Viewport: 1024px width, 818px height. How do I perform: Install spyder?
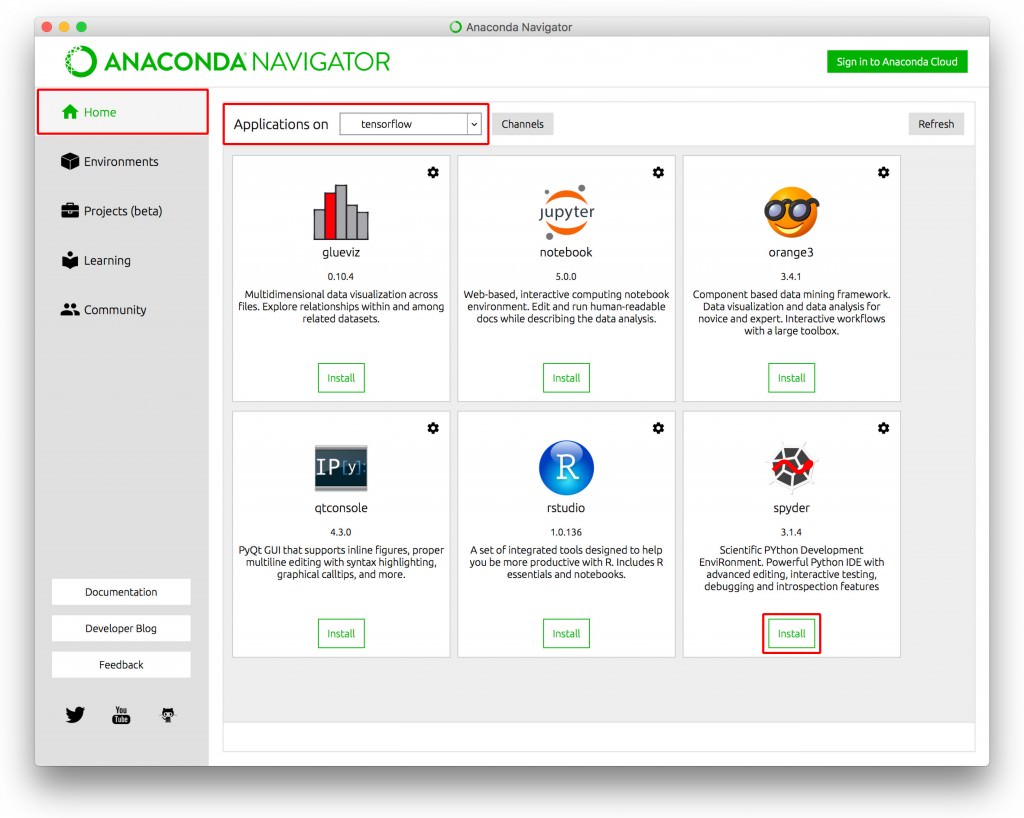(792, 633)
